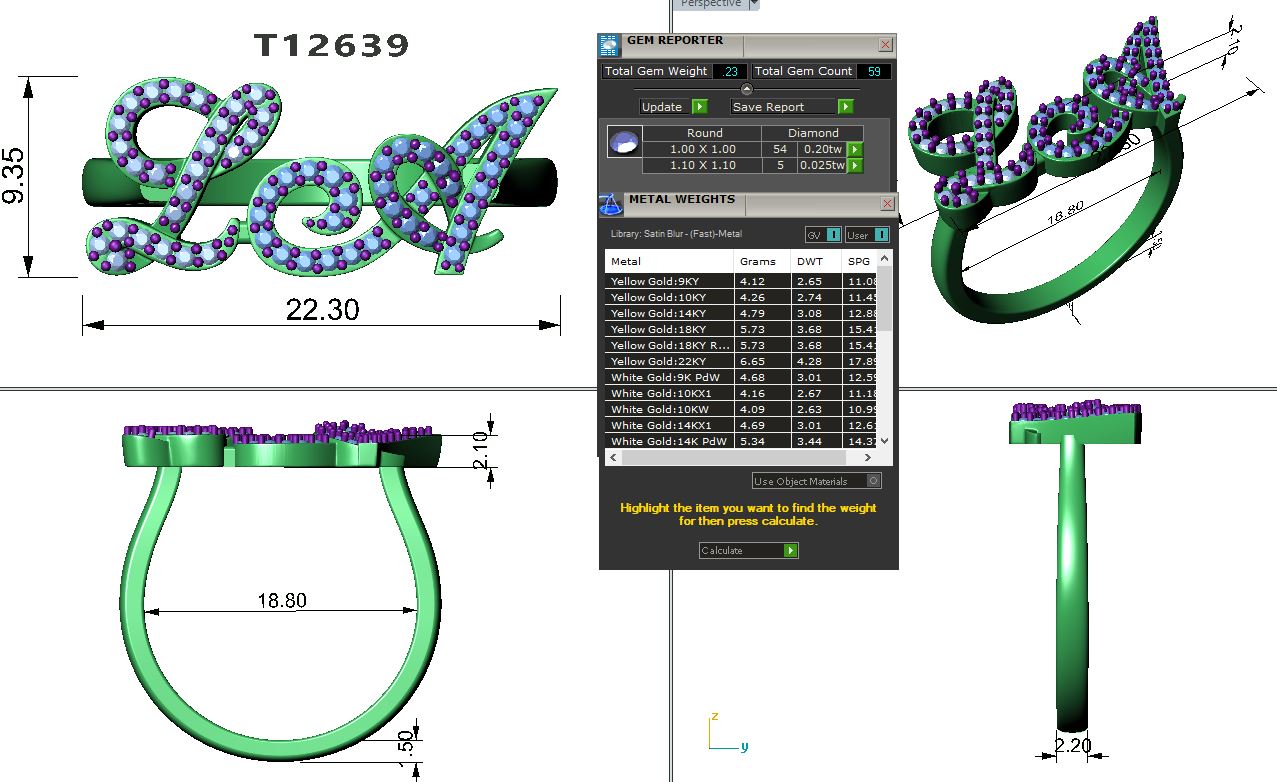Select the White Gold:10KW row

tap(672, 409)
